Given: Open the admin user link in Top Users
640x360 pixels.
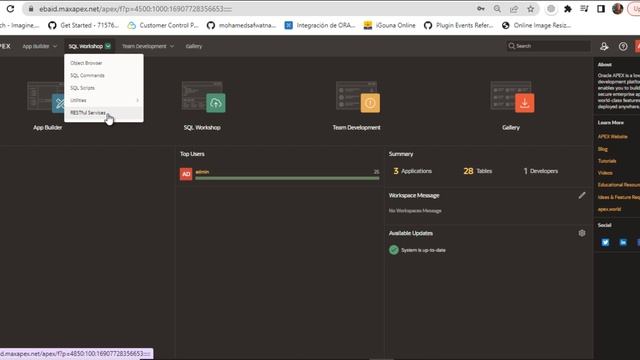Looking at the screenshot, I should point(202,172).
